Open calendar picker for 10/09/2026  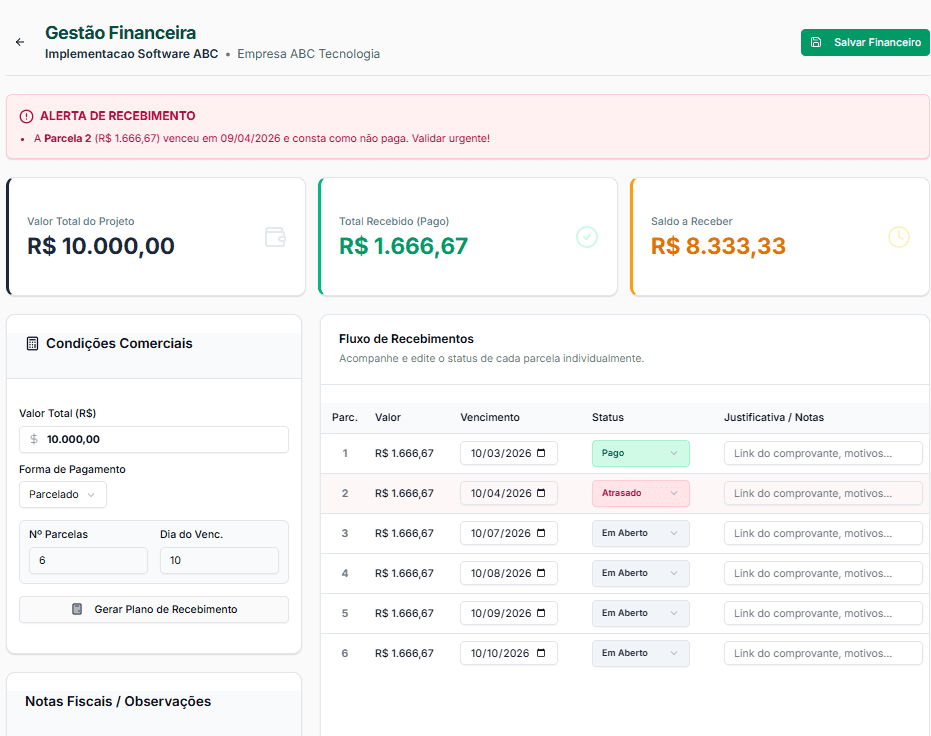[x=541, y=613]
